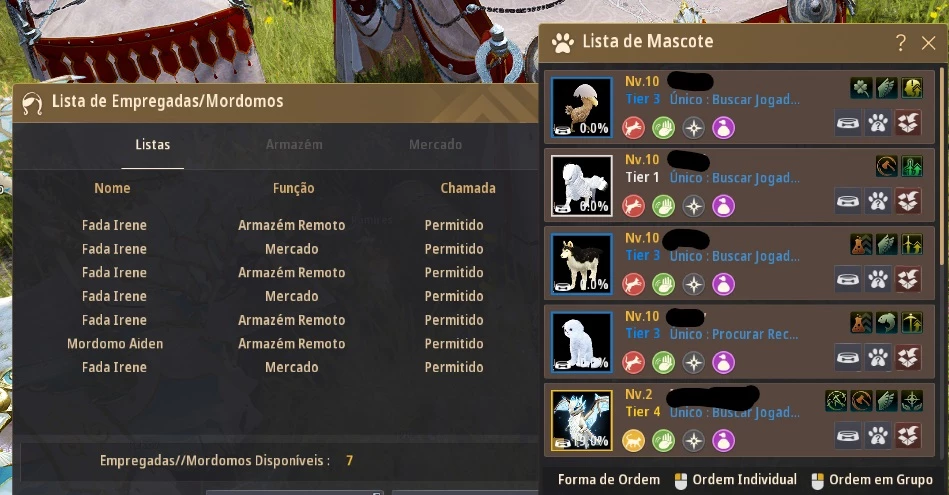Toggle the purple figure icon on white dog row
This screenshot has height=495, width=949.
point(723,362)
